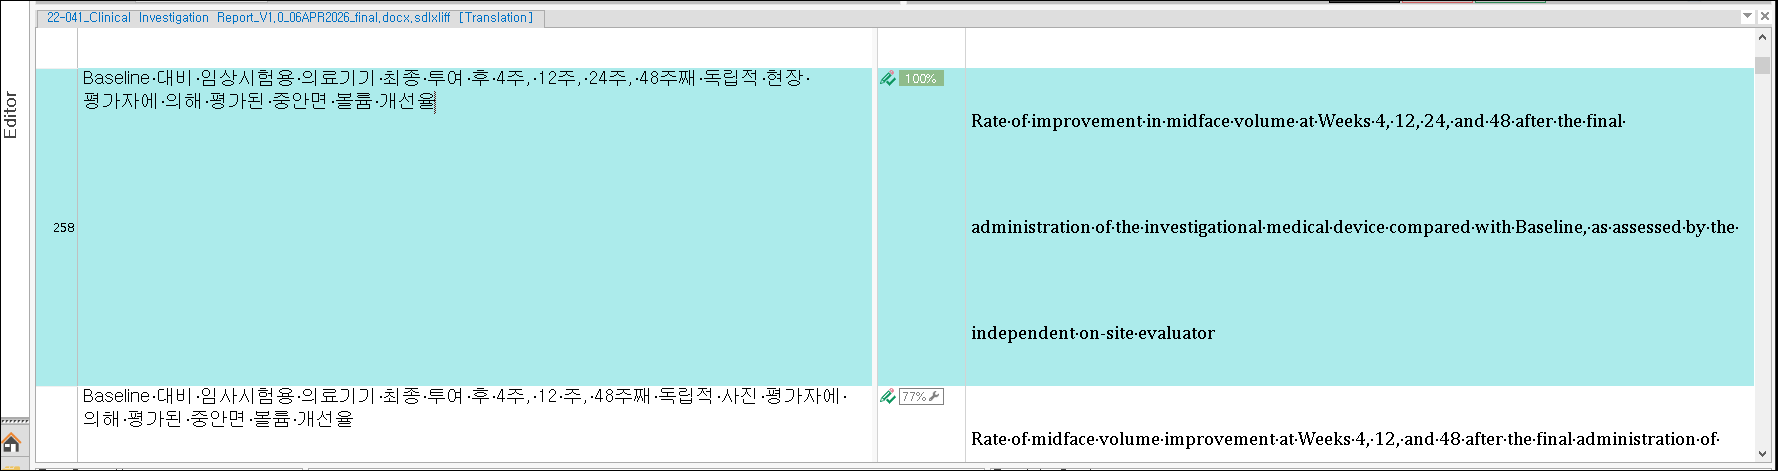Image resolution: width=1778 pixels, height=471 pixels.
Task: Click target line 'administration of the investigational medical device'
Action: [1355, 227]
